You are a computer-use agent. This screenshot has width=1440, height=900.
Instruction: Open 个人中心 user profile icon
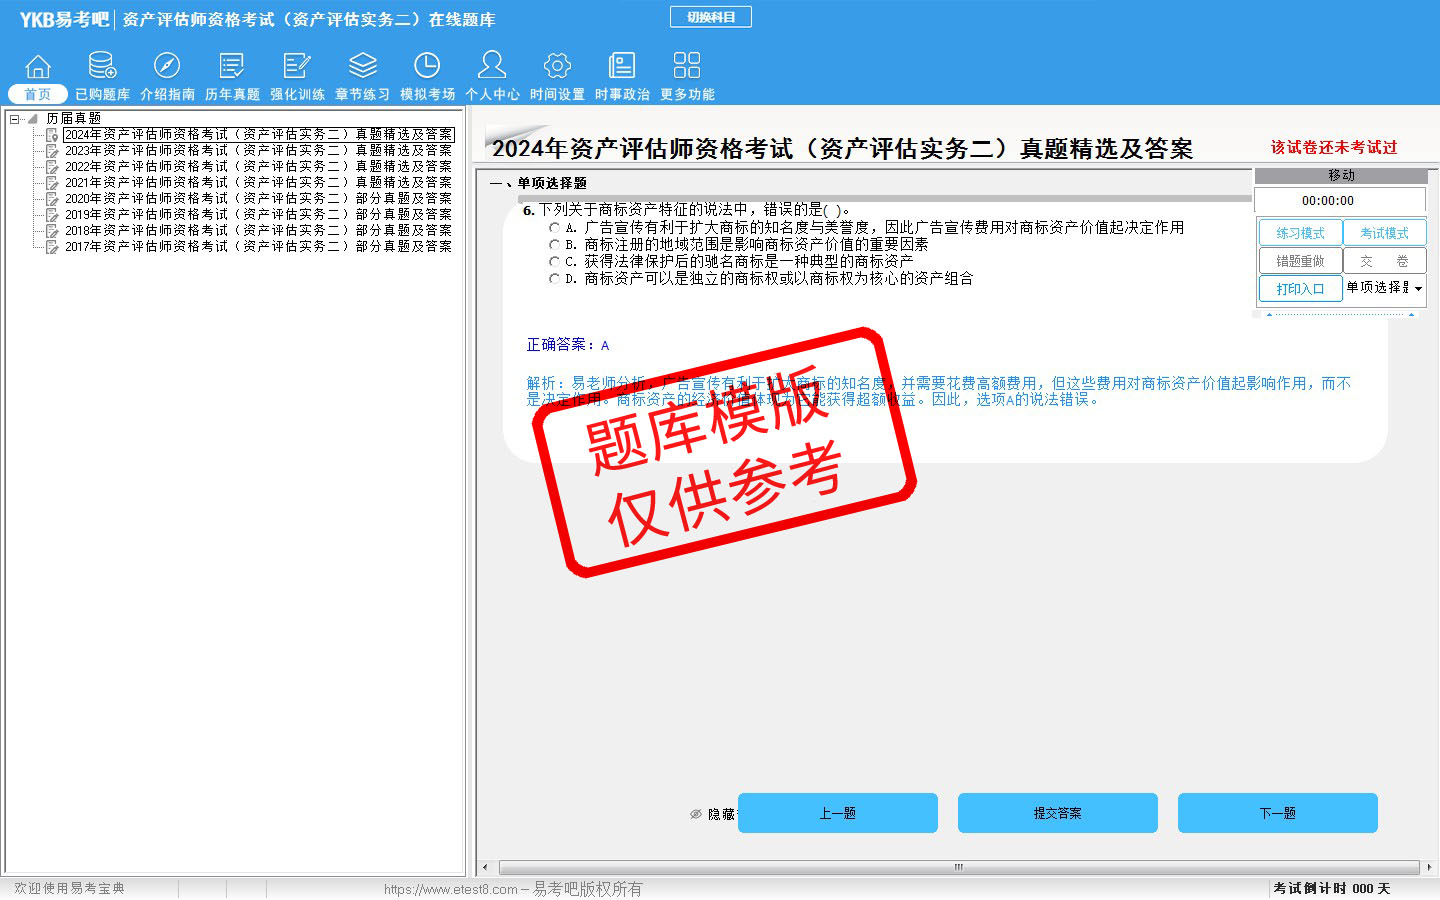[x=492, y=67]
